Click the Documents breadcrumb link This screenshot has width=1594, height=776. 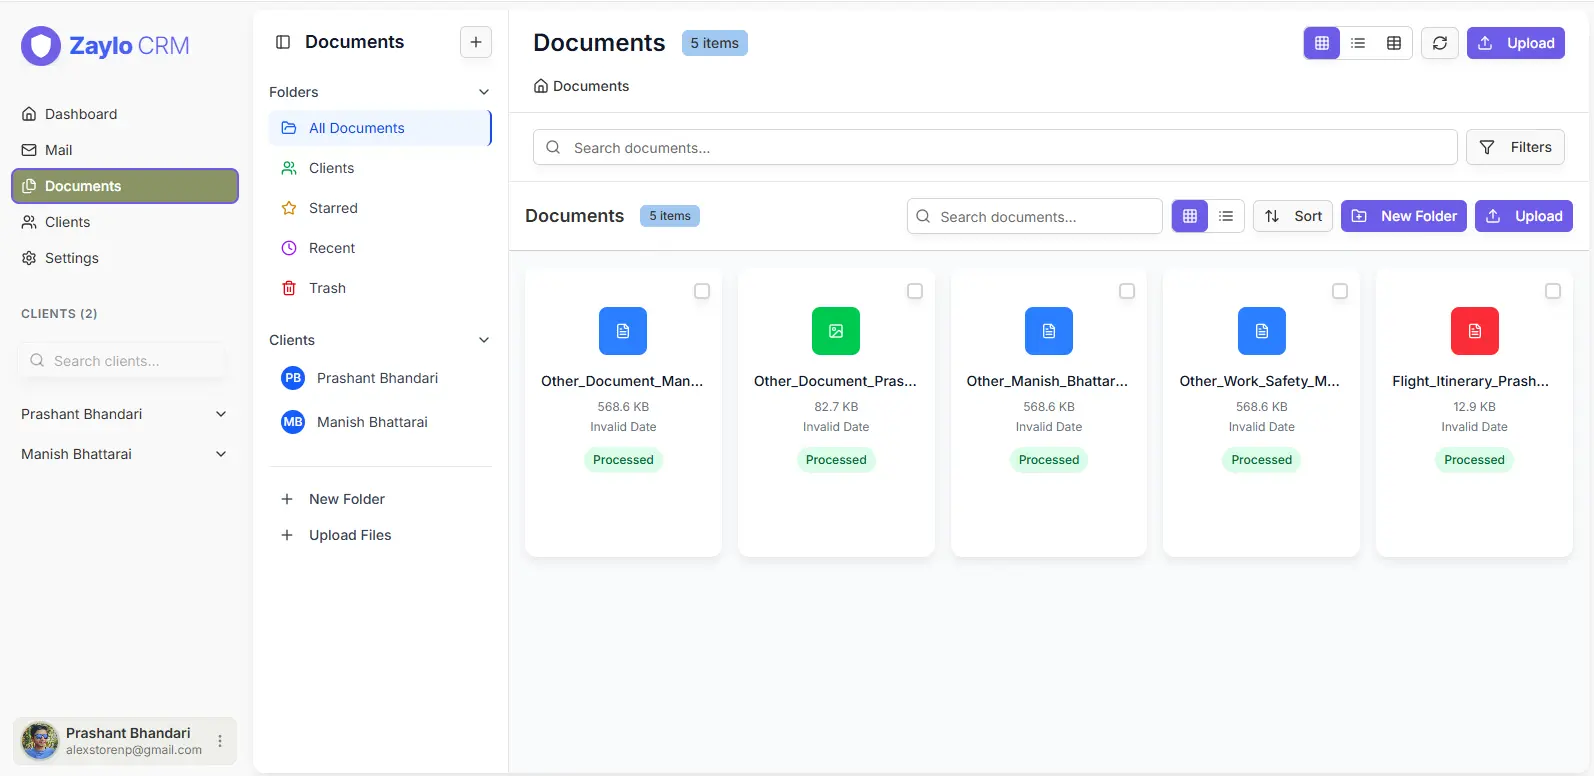(x=591, y=86)
